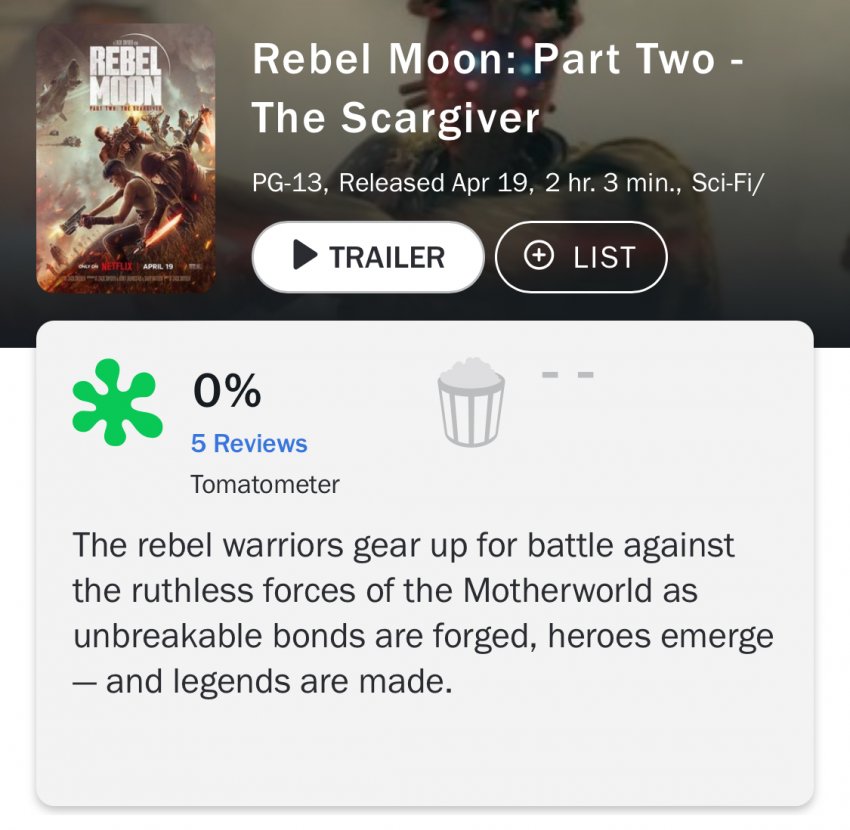Image resolution: width=850 pixels, height=830 pixels.
Task: Click the APRIL 19 text on the poster
Action: [x=158, y=267]
